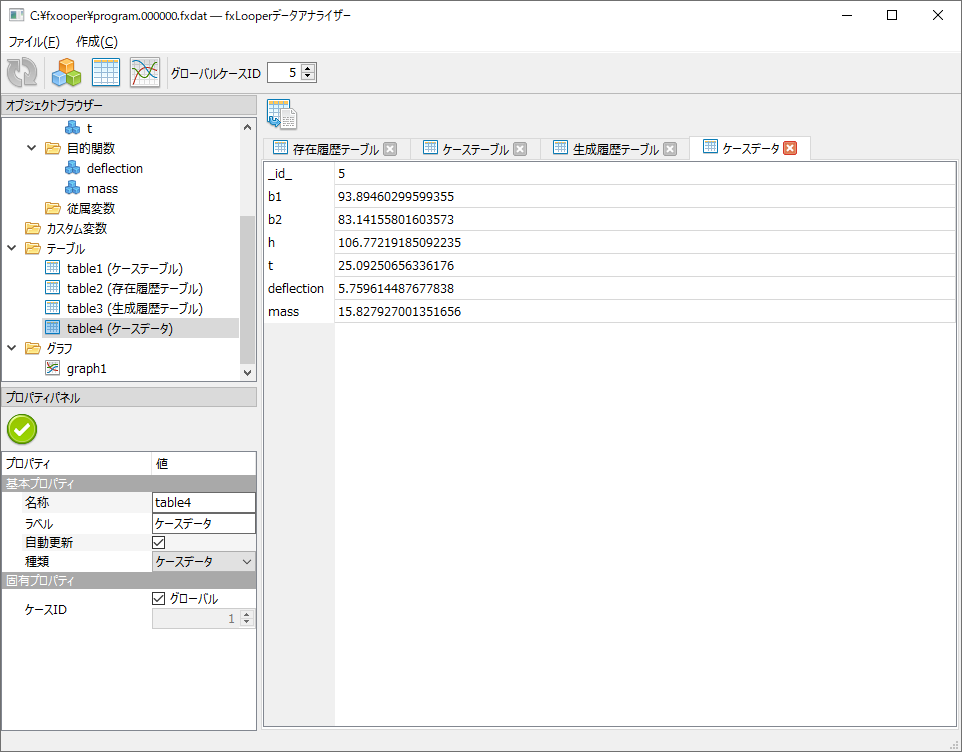Close the 存在履歴テーブル tab
The image size is (962, 752).
coord(390,149)
